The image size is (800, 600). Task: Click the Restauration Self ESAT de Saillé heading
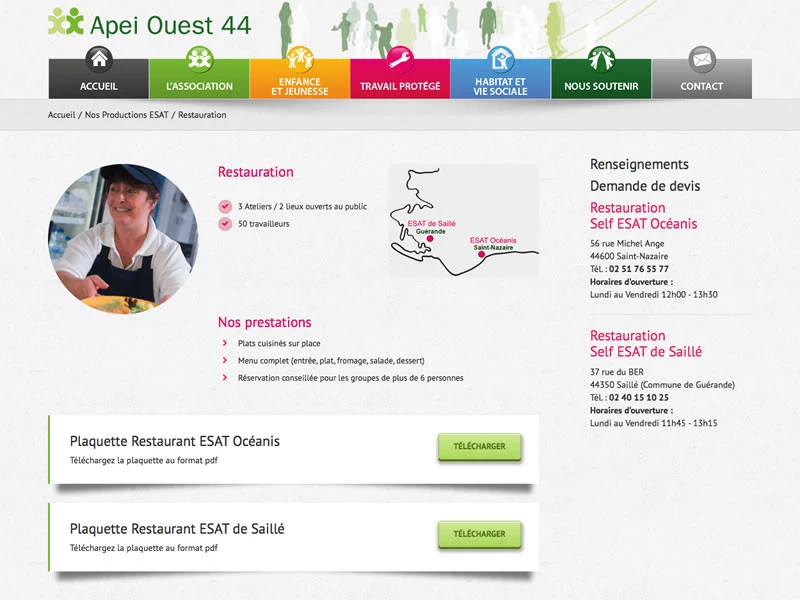(646, 344)
